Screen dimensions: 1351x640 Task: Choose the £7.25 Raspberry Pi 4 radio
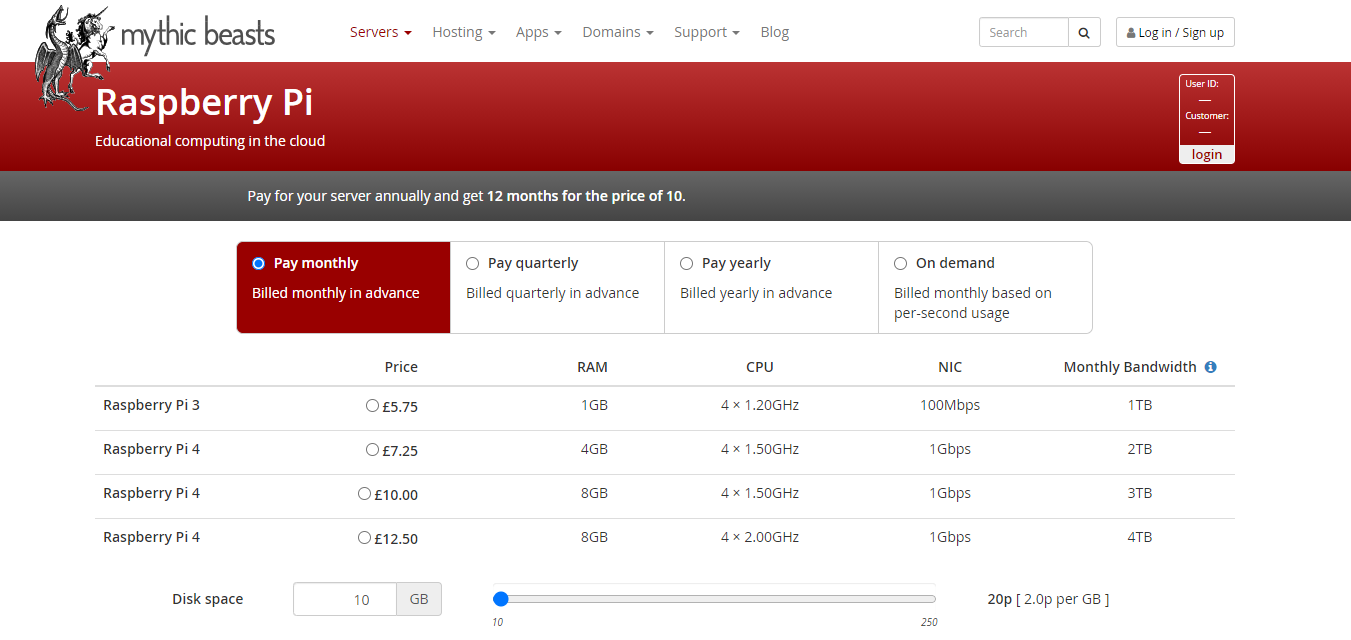point(372,450)
